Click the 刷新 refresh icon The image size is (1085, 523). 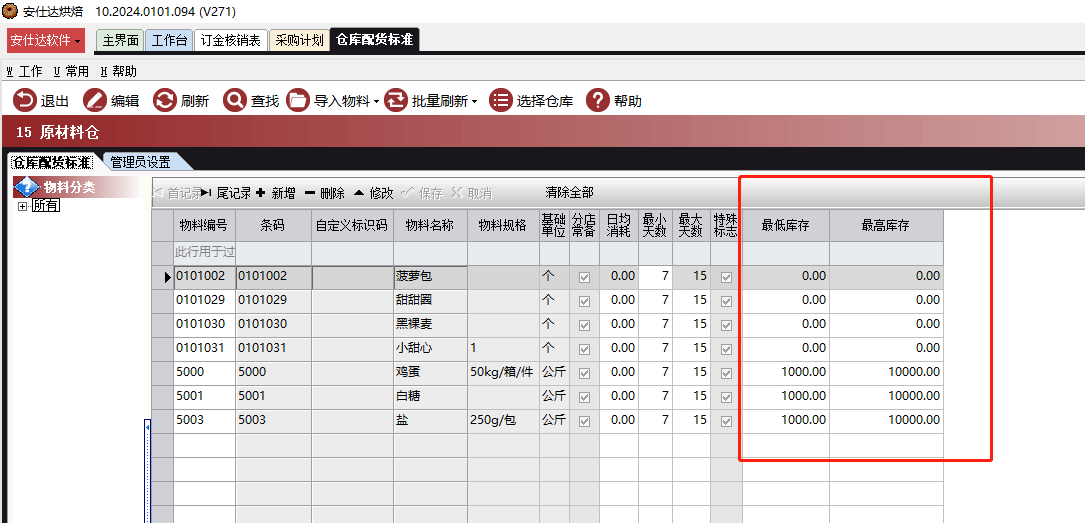(165, 101)
